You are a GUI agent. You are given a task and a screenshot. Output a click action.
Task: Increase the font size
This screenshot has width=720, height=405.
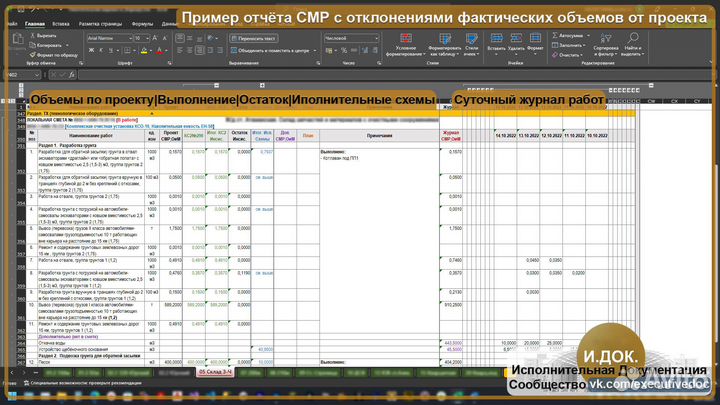(x=155, y=39)
